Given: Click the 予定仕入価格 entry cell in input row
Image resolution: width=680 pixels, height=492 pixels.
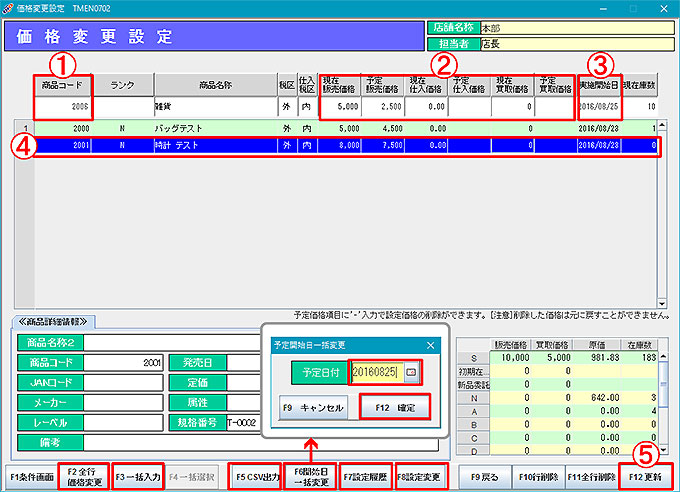Looking at the screenshot, I should tap(469, 107).
